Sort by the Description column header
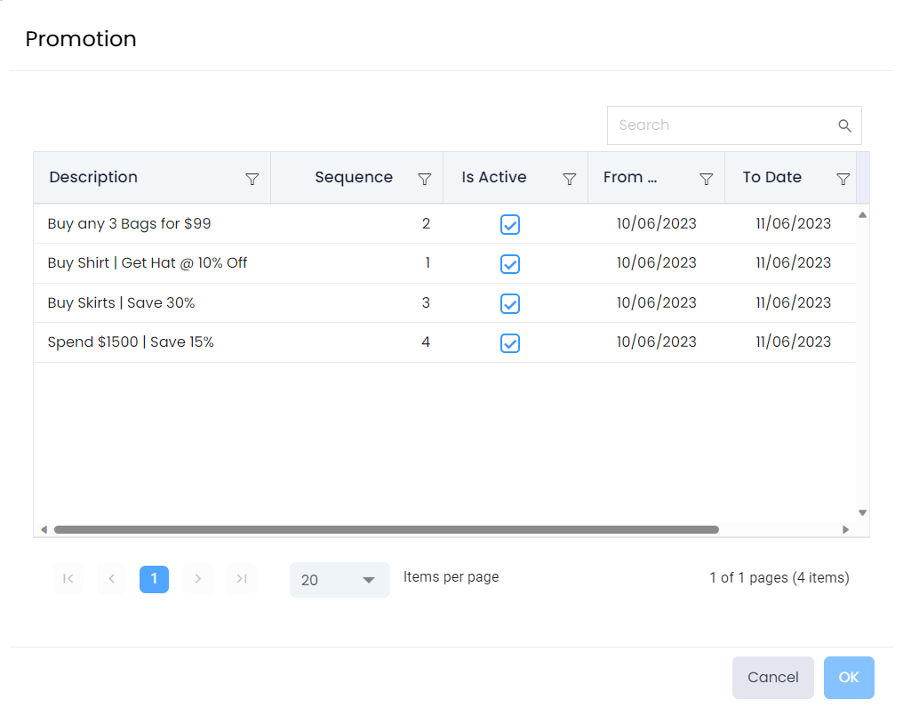 (x=94, y=178)
